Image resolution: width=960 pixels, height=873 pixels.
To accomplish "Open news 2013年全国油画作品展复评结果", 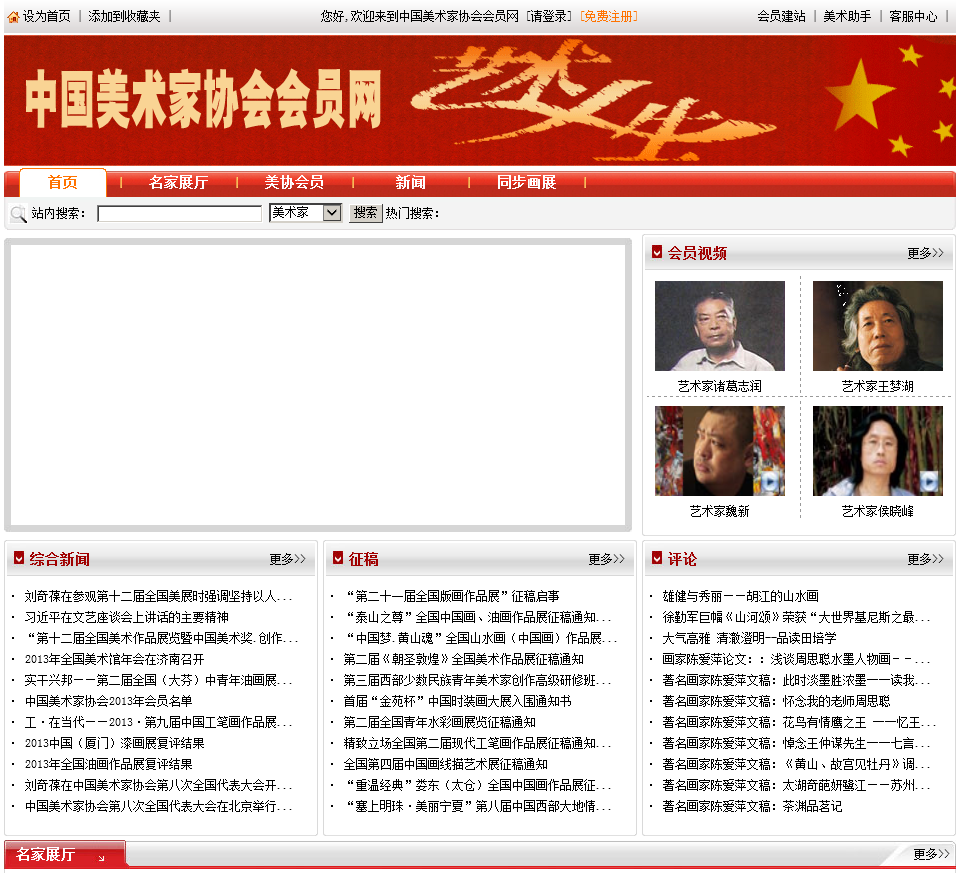I will 108,763.
